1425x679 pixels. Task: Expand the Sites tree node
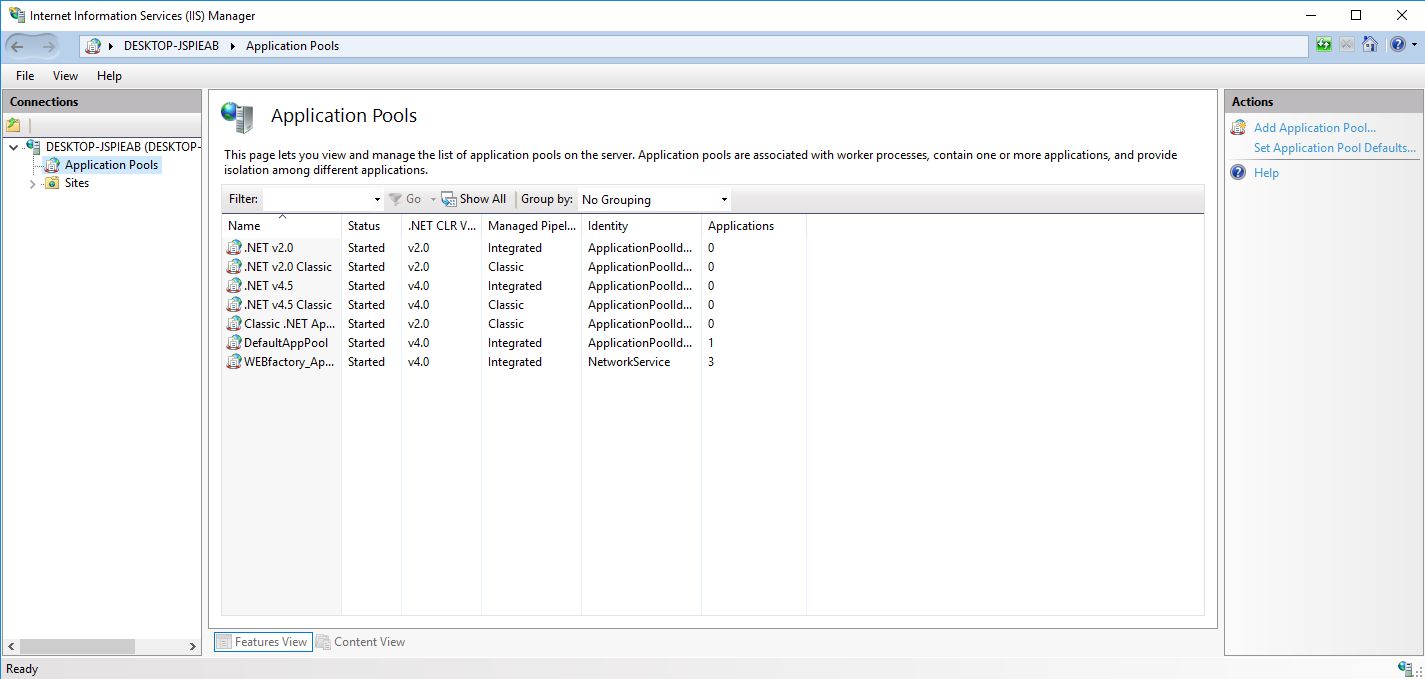(x=32, y=183)
